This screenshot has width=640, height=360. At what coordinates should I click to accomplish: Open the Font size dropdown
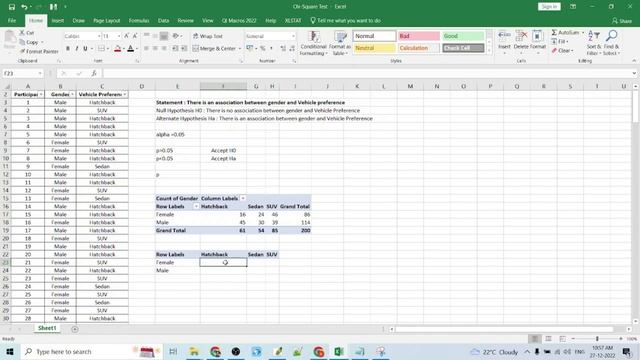(119, 36)
